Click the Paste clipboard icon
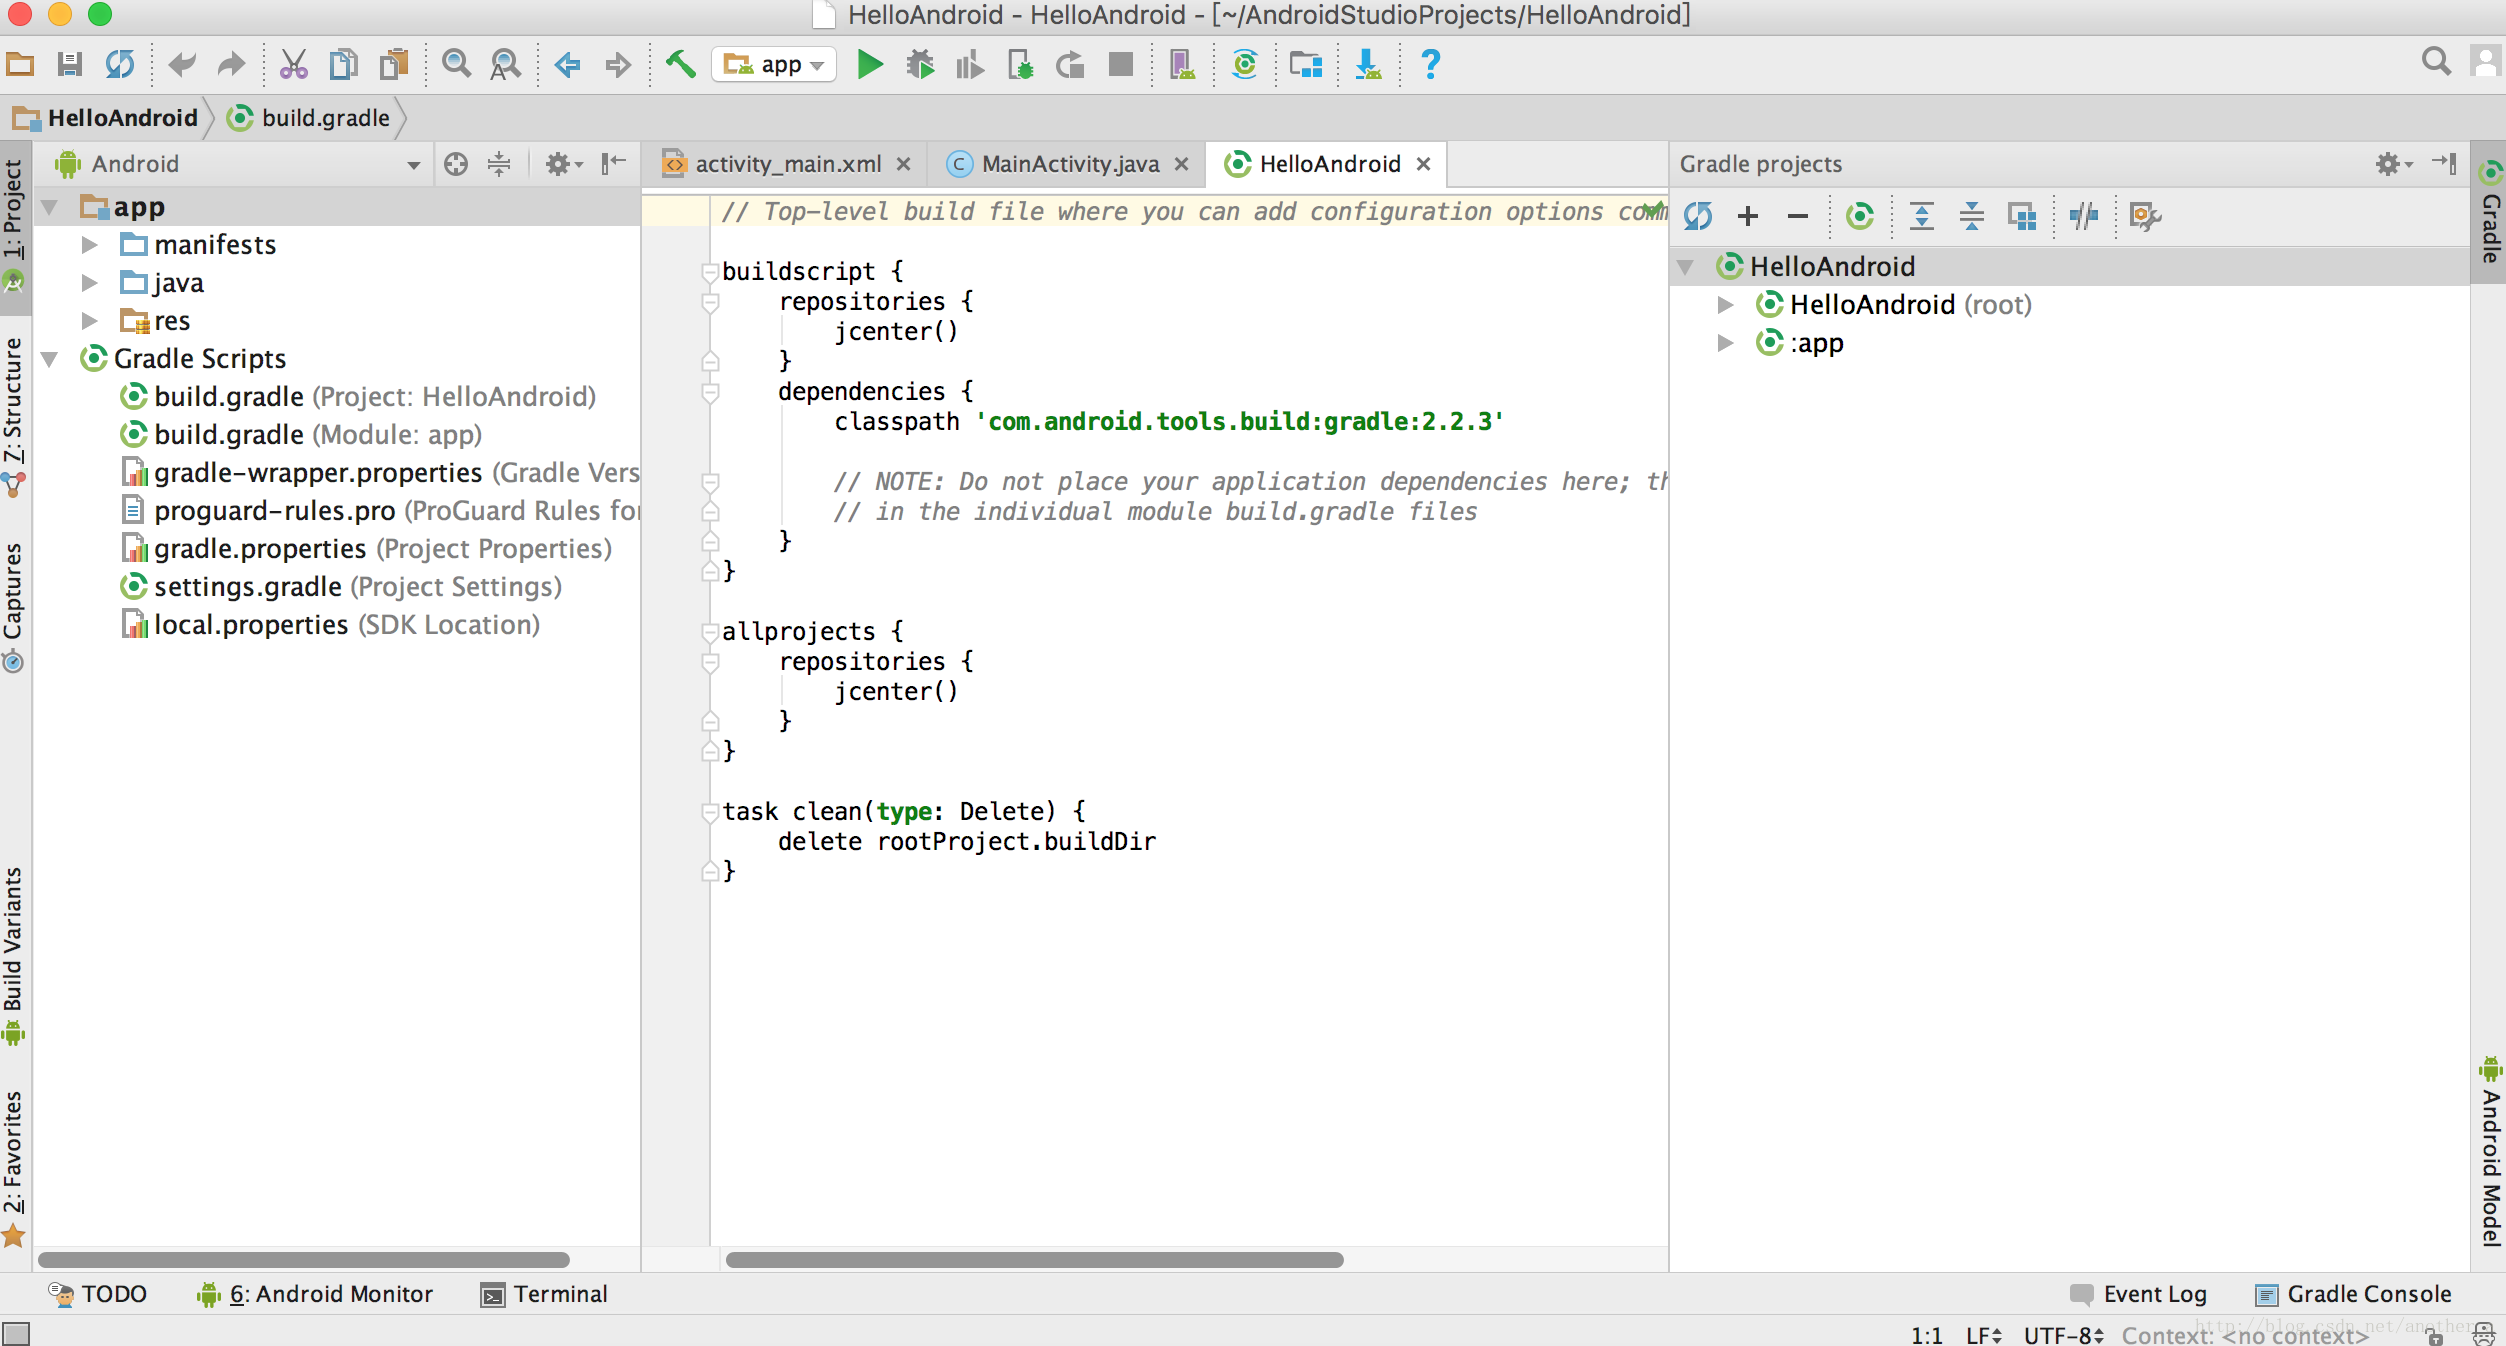Viewport: 2506px width, 1346px height. click(394, 65)
